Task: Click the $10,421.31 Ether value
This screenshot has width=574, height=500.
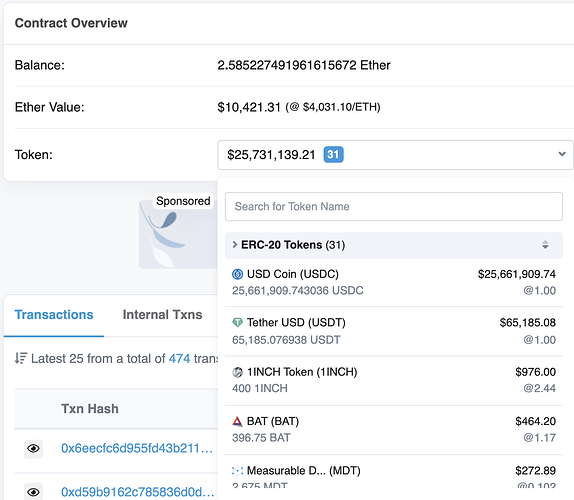Action: pos(249,107)
